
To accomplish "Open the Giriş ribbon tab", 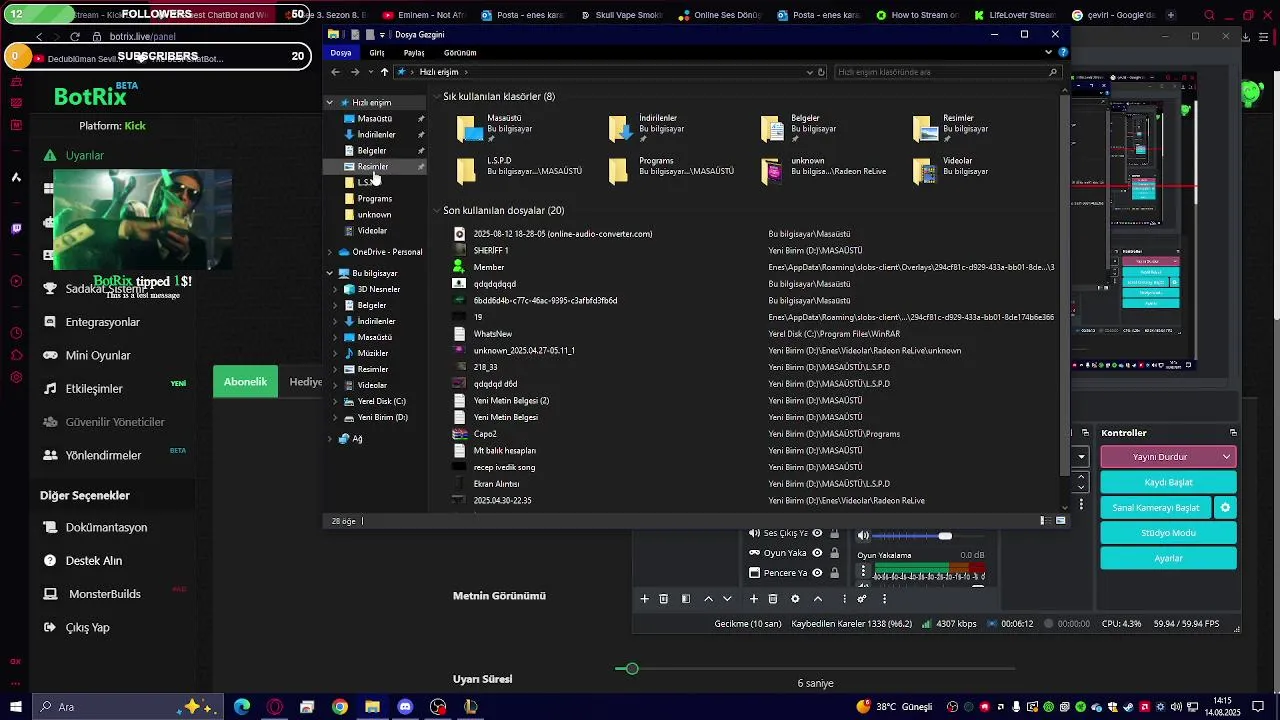I will pyautogui.click(x=377, y=52).
